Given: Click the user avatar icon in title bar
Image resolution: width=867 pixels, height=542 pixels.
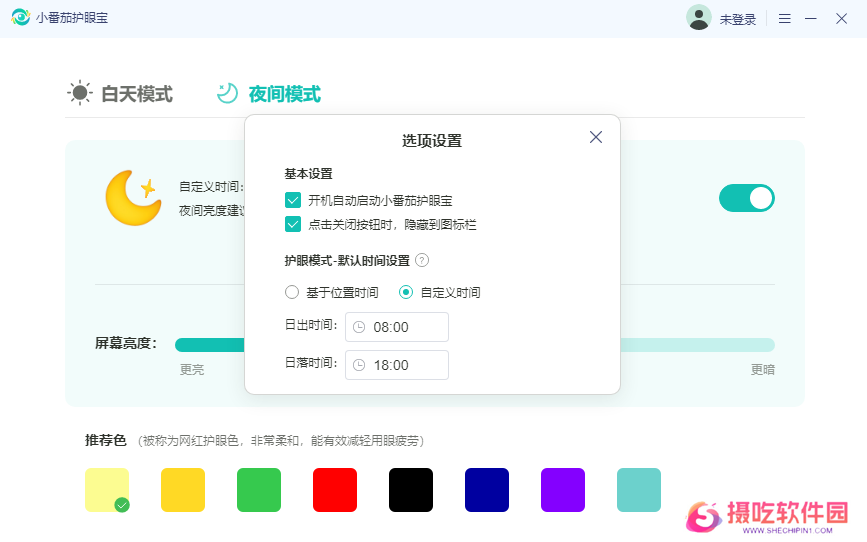Looking at the screenshot, I should [x=698, y=18].
